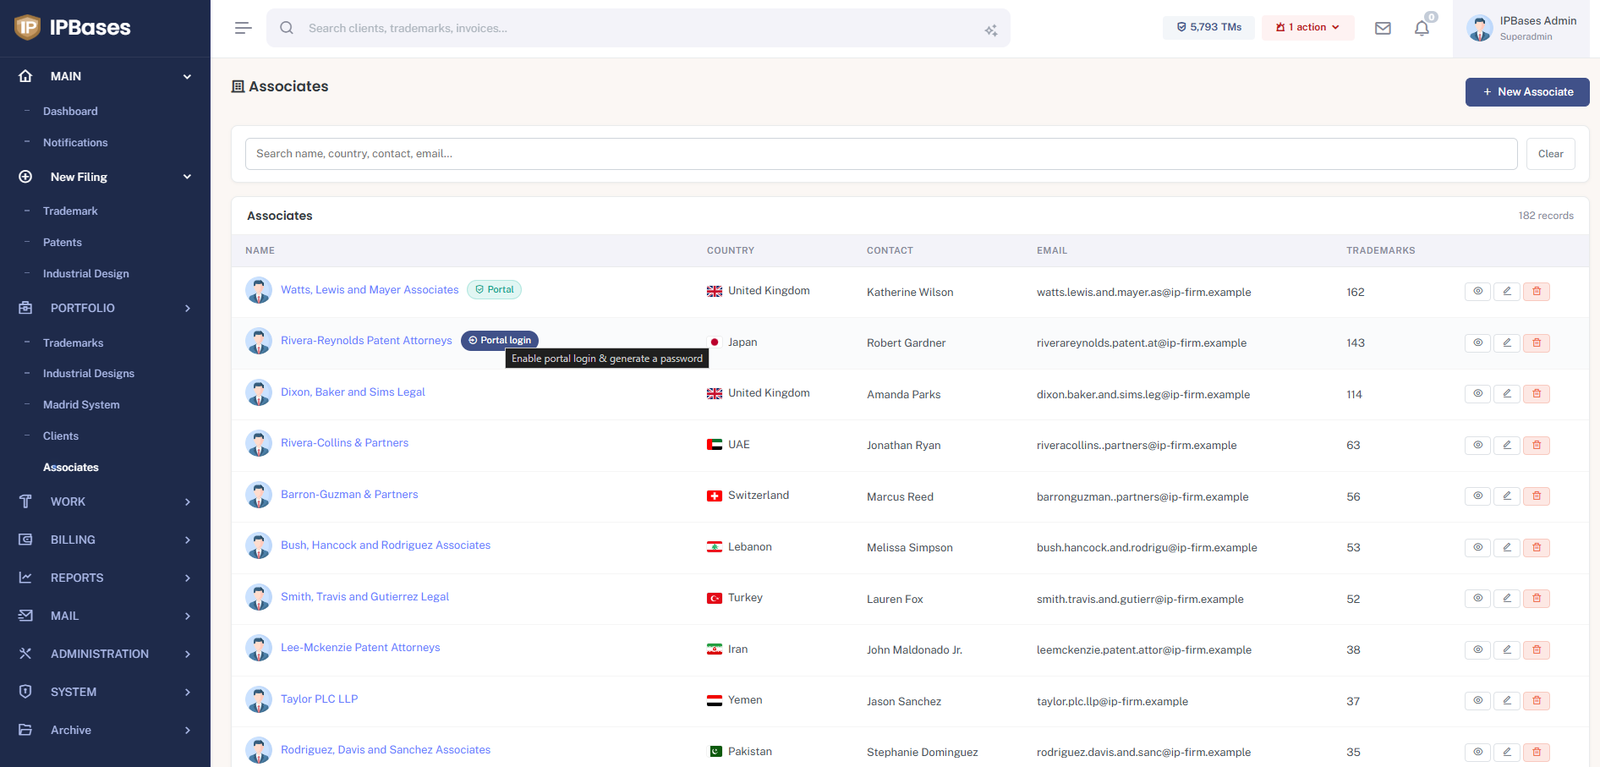Delete Dixon, Baker and Sims Legal row

tap(1537, 394)
